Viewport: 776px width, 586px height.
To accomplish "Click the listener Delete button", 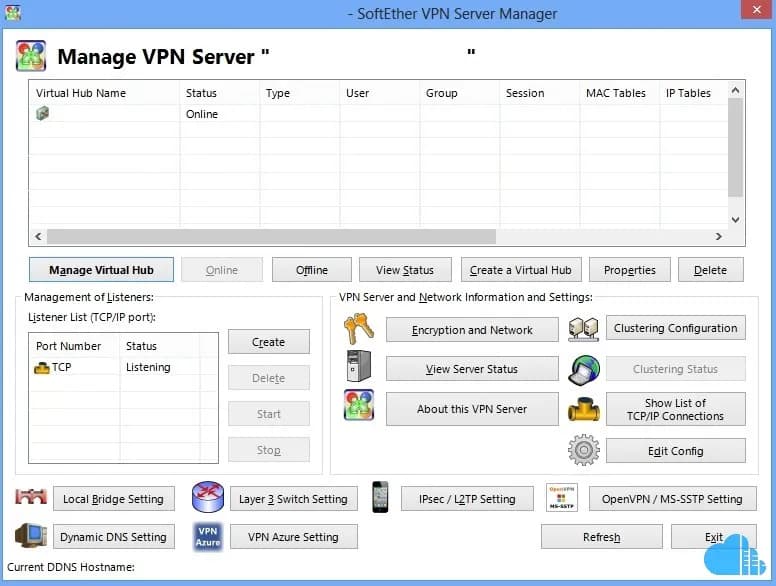I will (x=269, y=378).
